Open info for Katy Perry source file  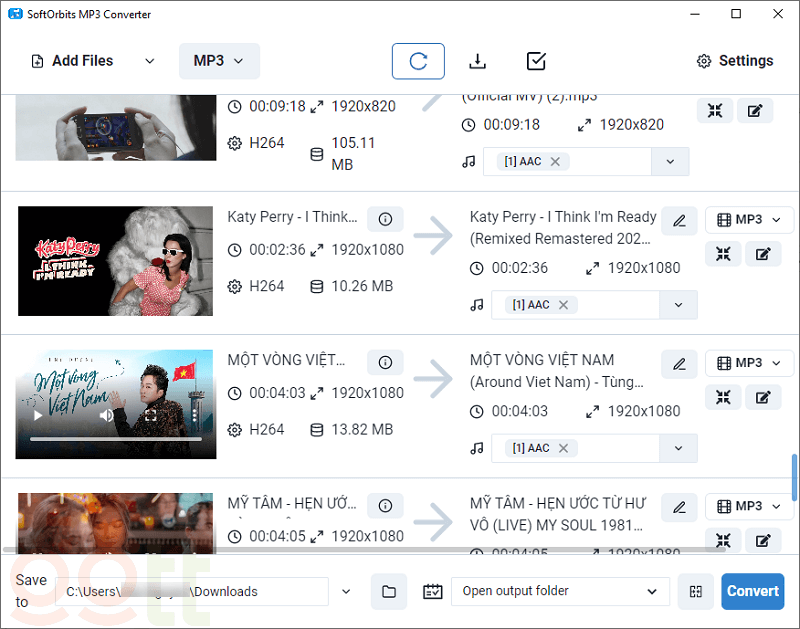tap(385, 219)
